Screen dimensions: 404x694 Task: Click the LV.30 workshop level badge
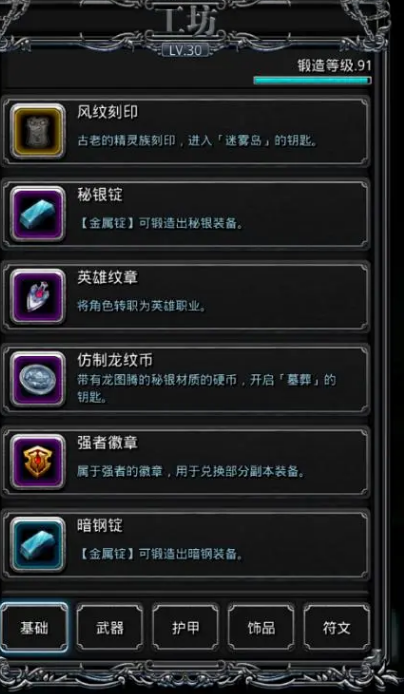click(185, 50)
